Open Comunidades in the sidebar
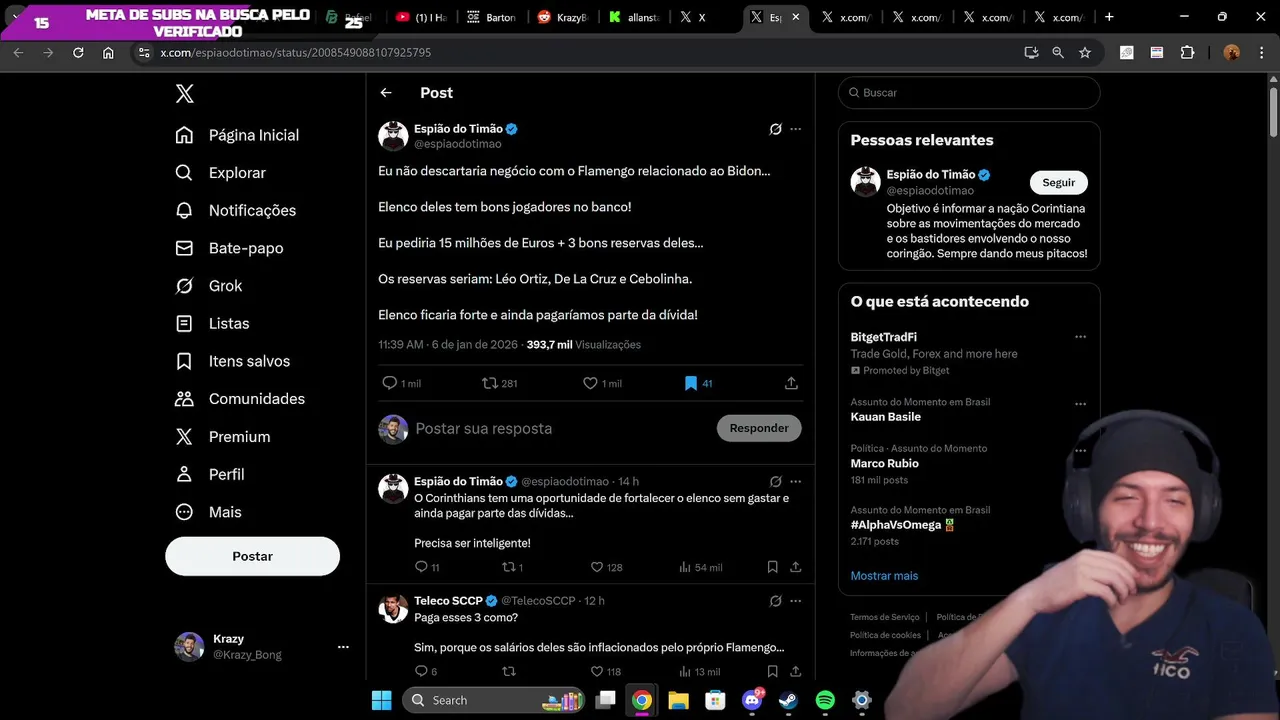This screenshot has height=720, width=1280. point(240,399)
